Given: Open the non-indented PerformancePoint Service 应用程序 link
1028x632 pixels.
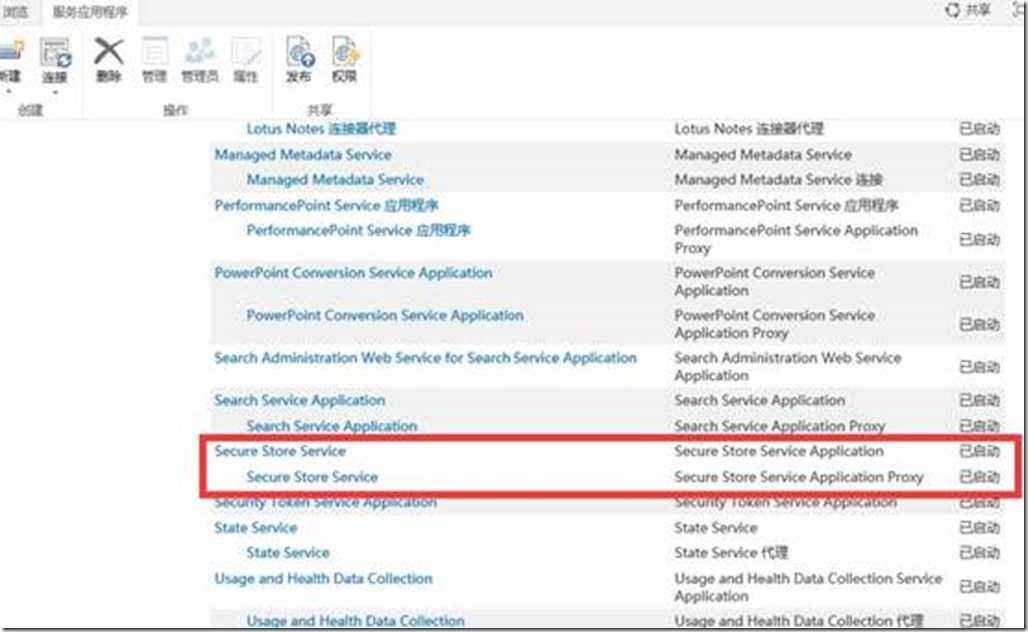Looking at the screenshot, I should point(326,205).
